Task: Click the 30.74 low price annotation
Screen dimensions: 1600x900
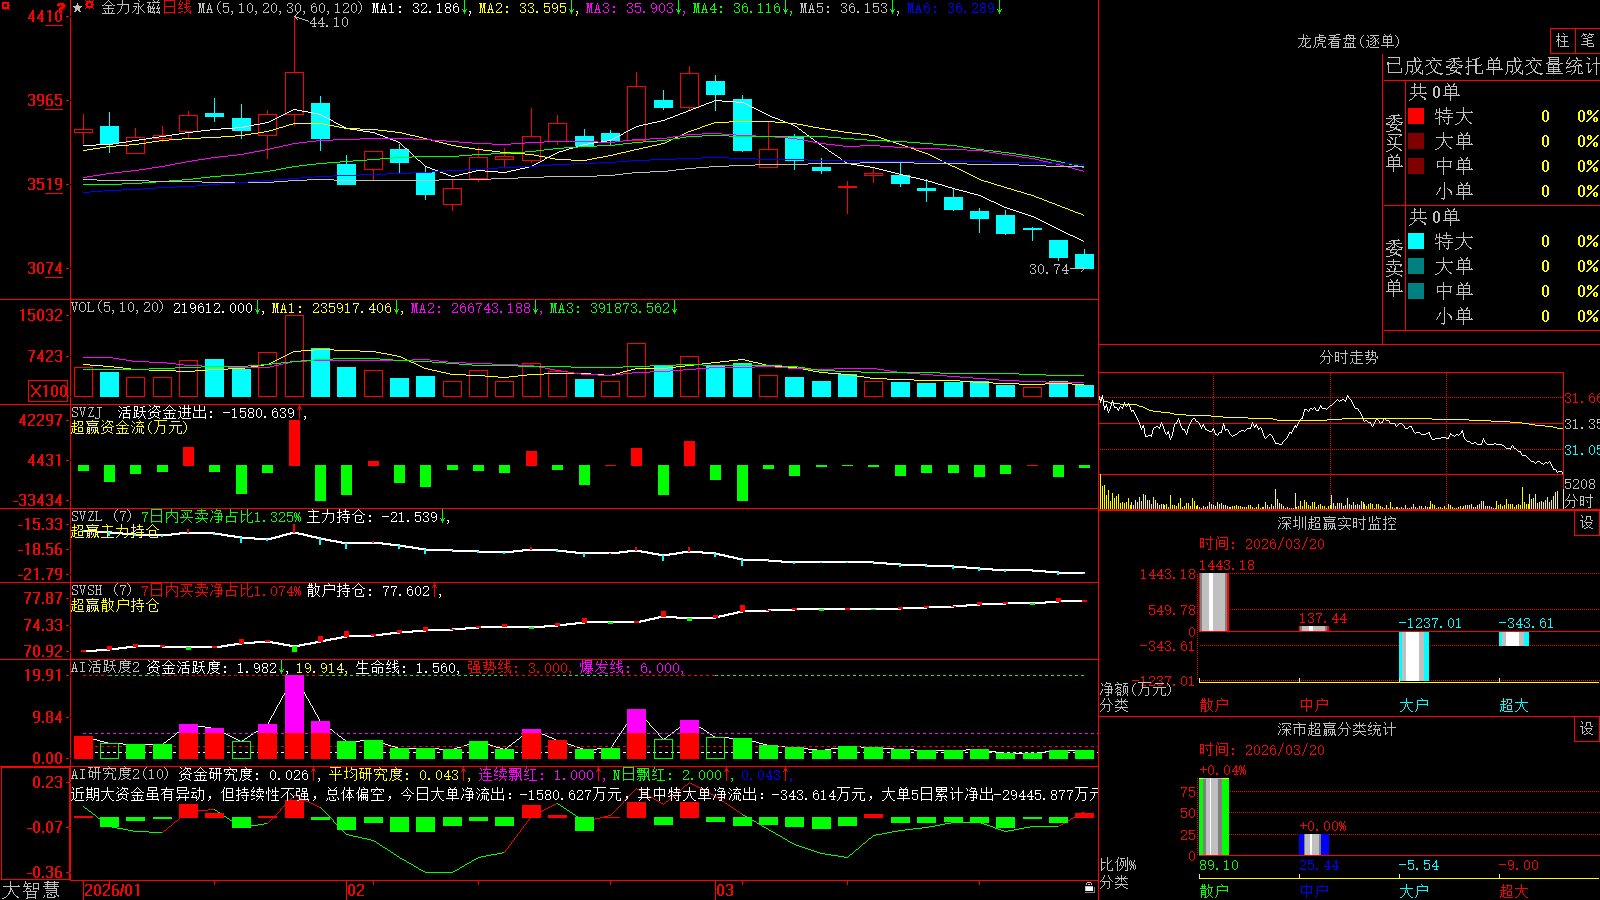Action: tap(1049, 269)
